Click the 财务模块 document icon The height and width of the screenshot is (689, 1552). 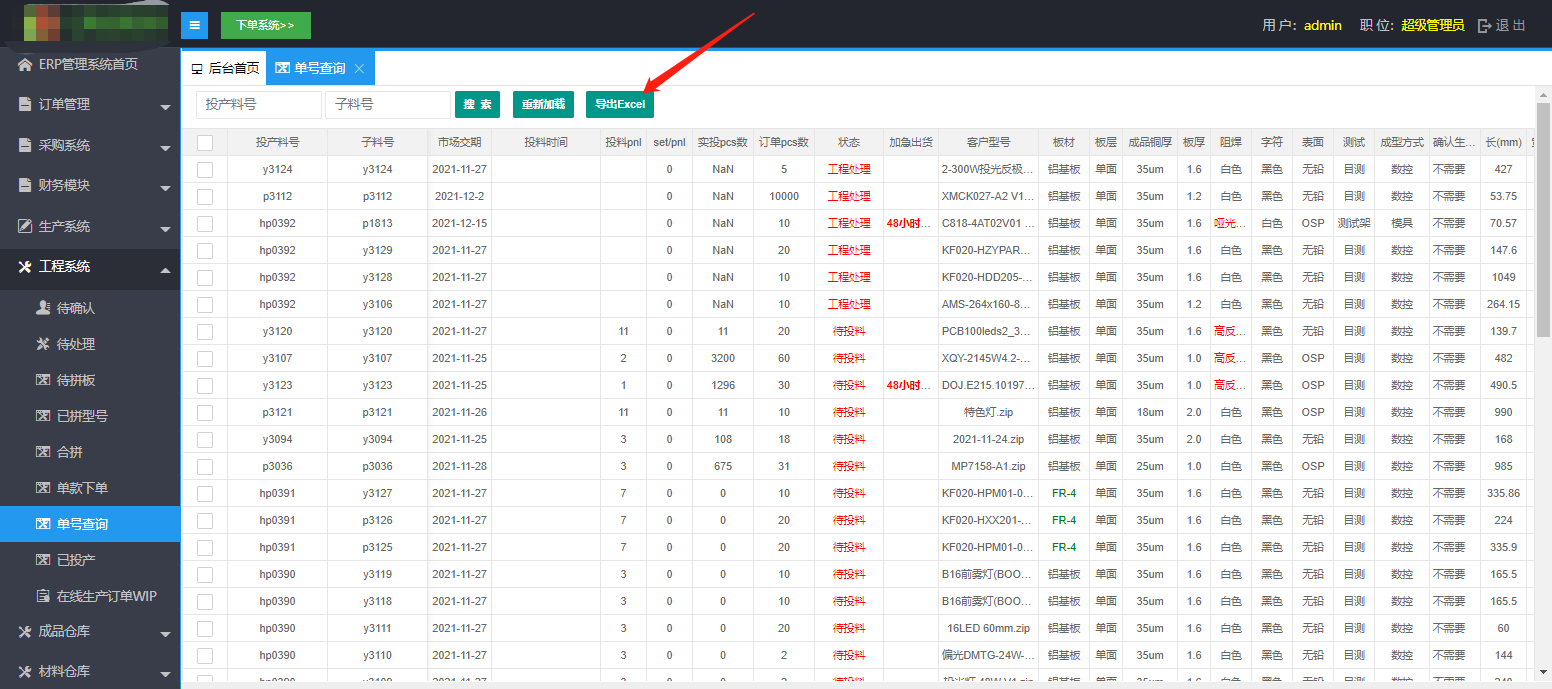coord(25,186)
